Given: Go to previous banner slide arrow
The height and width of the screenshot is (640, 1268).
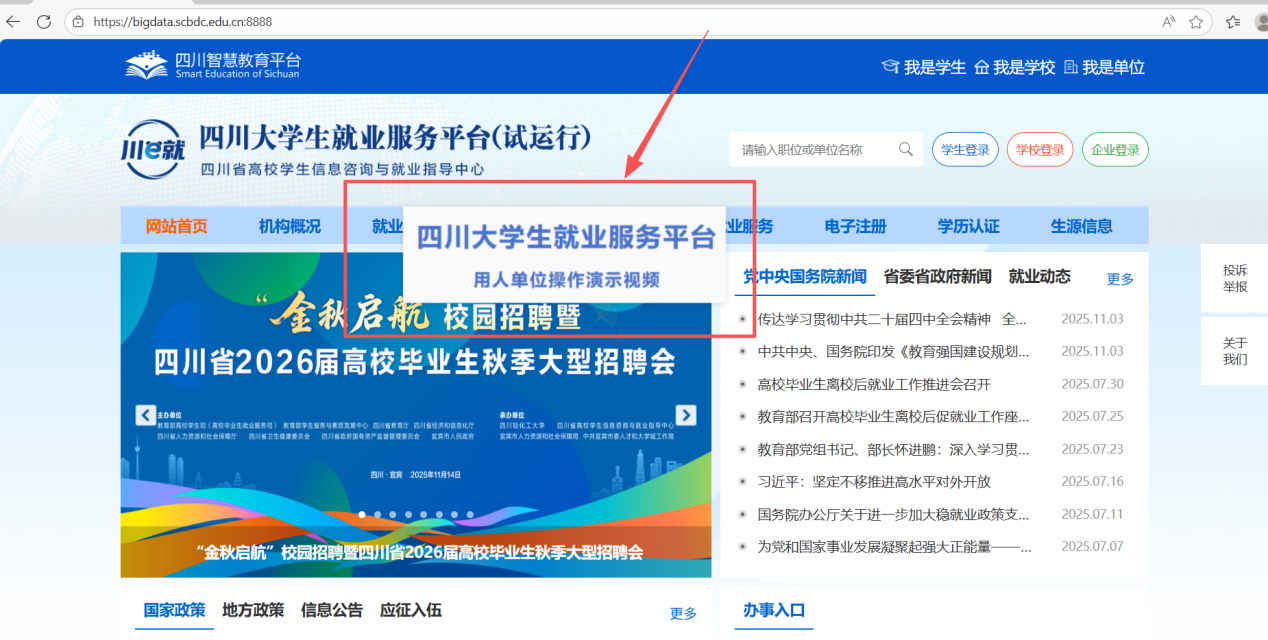Looking at the screenshot, I should click(x=146, y=415).
